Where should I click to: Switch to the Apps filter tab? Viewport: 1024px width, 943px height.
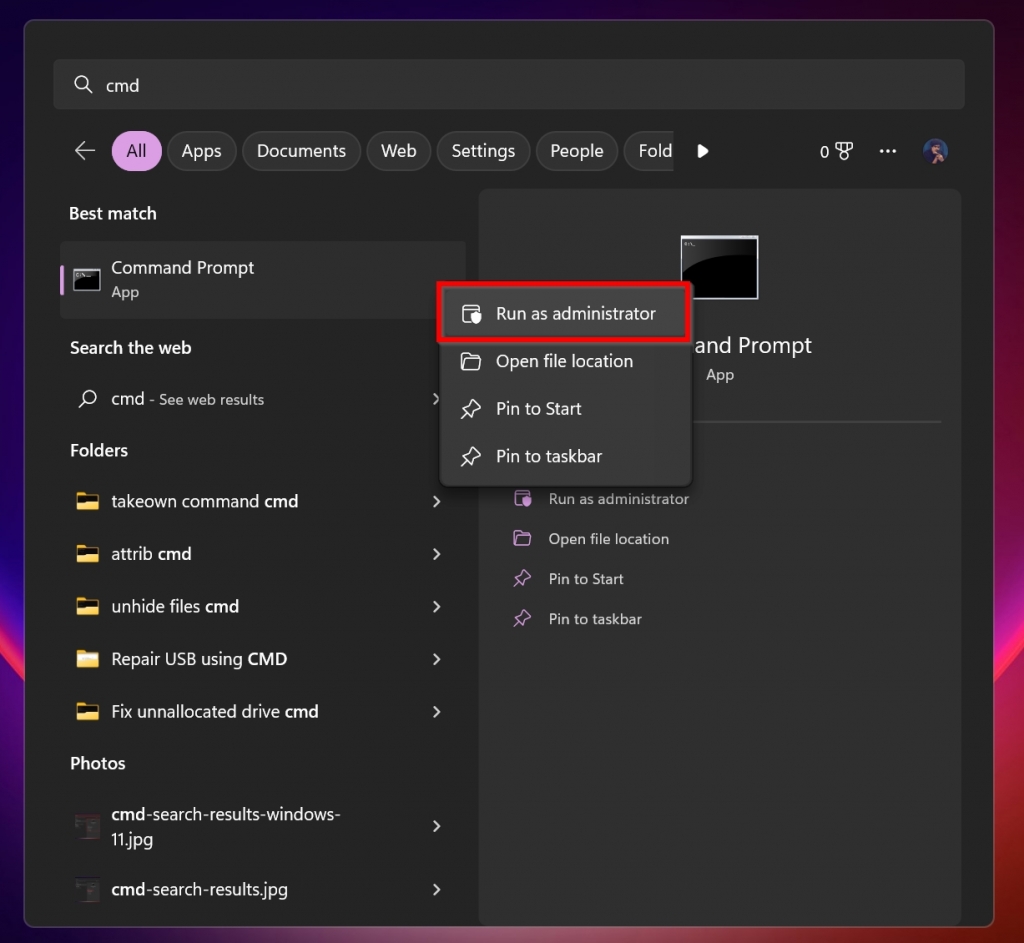tap(201, 151)
